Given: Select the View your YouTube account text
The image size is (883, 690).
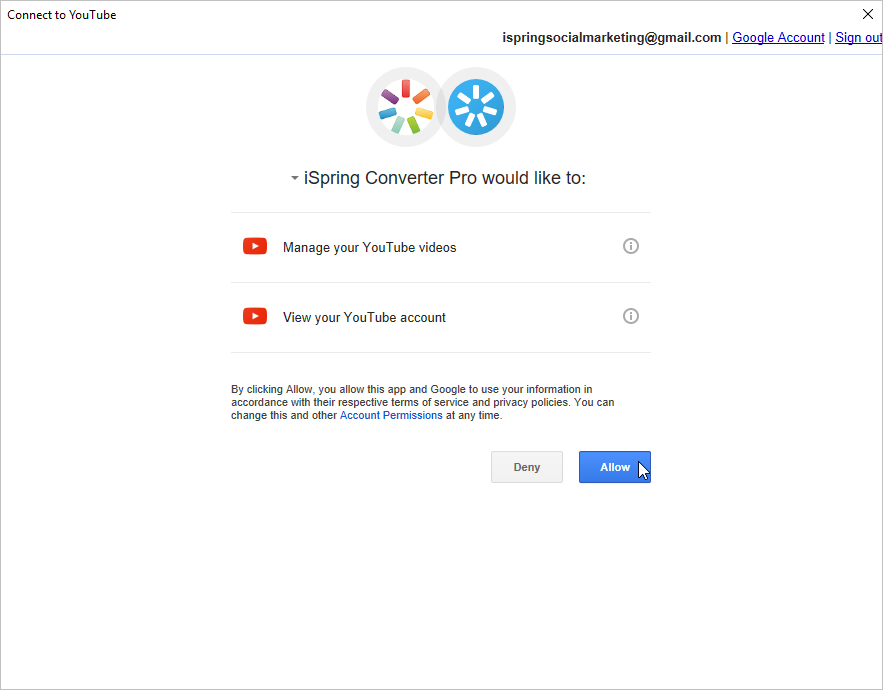Looking at the screenshot, I should tap(364, 318).
